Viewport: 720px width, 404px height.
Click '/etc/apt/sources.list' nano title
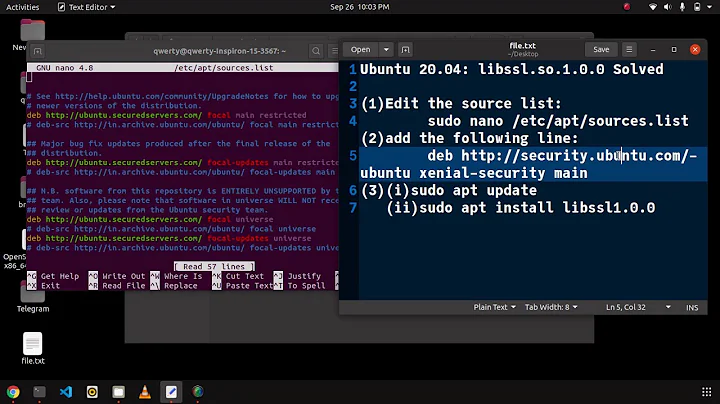224,67
